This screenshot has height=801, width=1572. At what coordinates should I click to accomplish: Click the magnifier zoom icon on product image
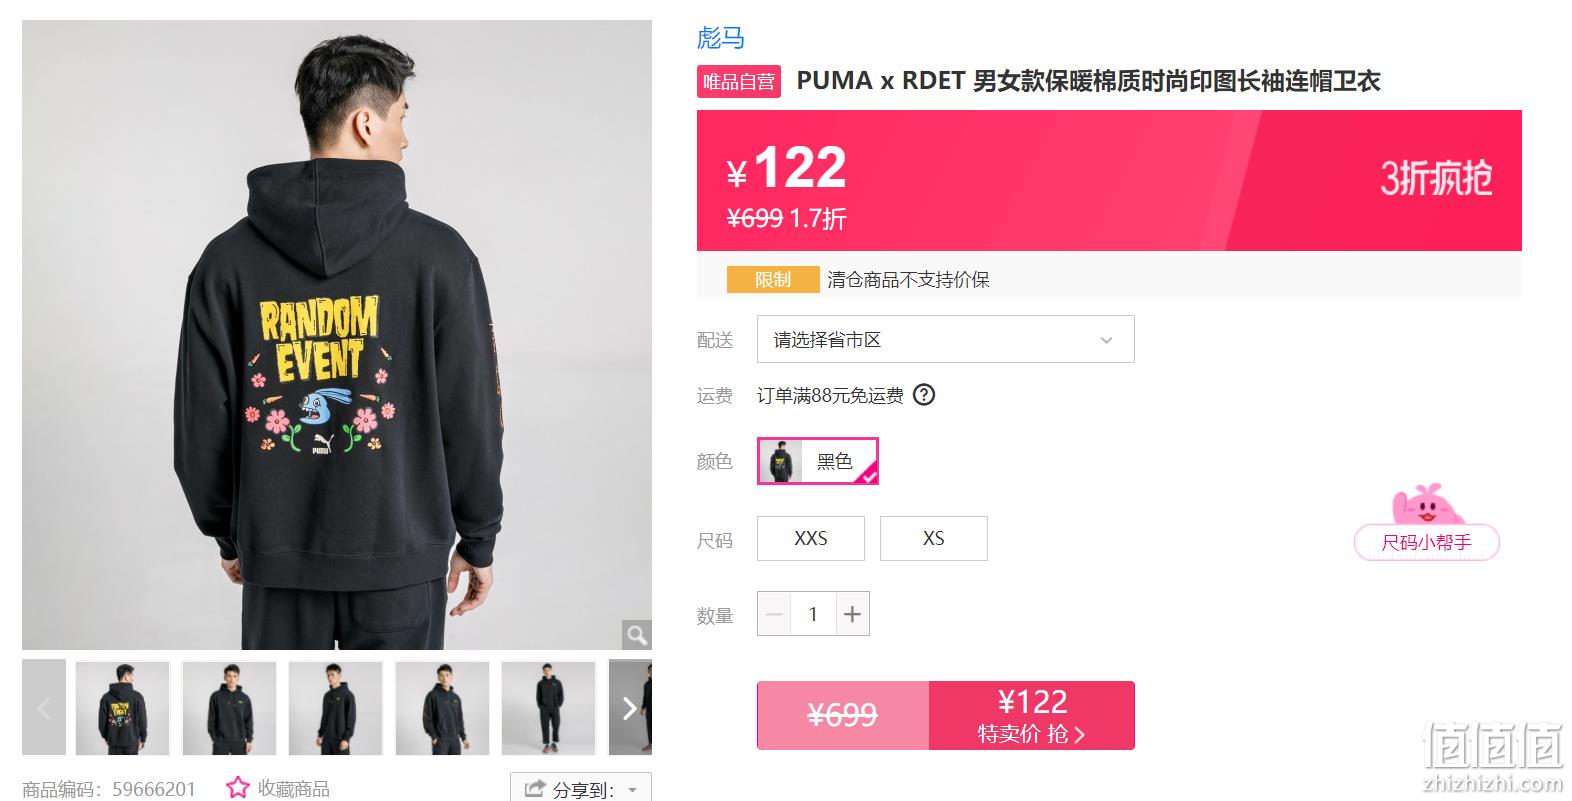637,634
